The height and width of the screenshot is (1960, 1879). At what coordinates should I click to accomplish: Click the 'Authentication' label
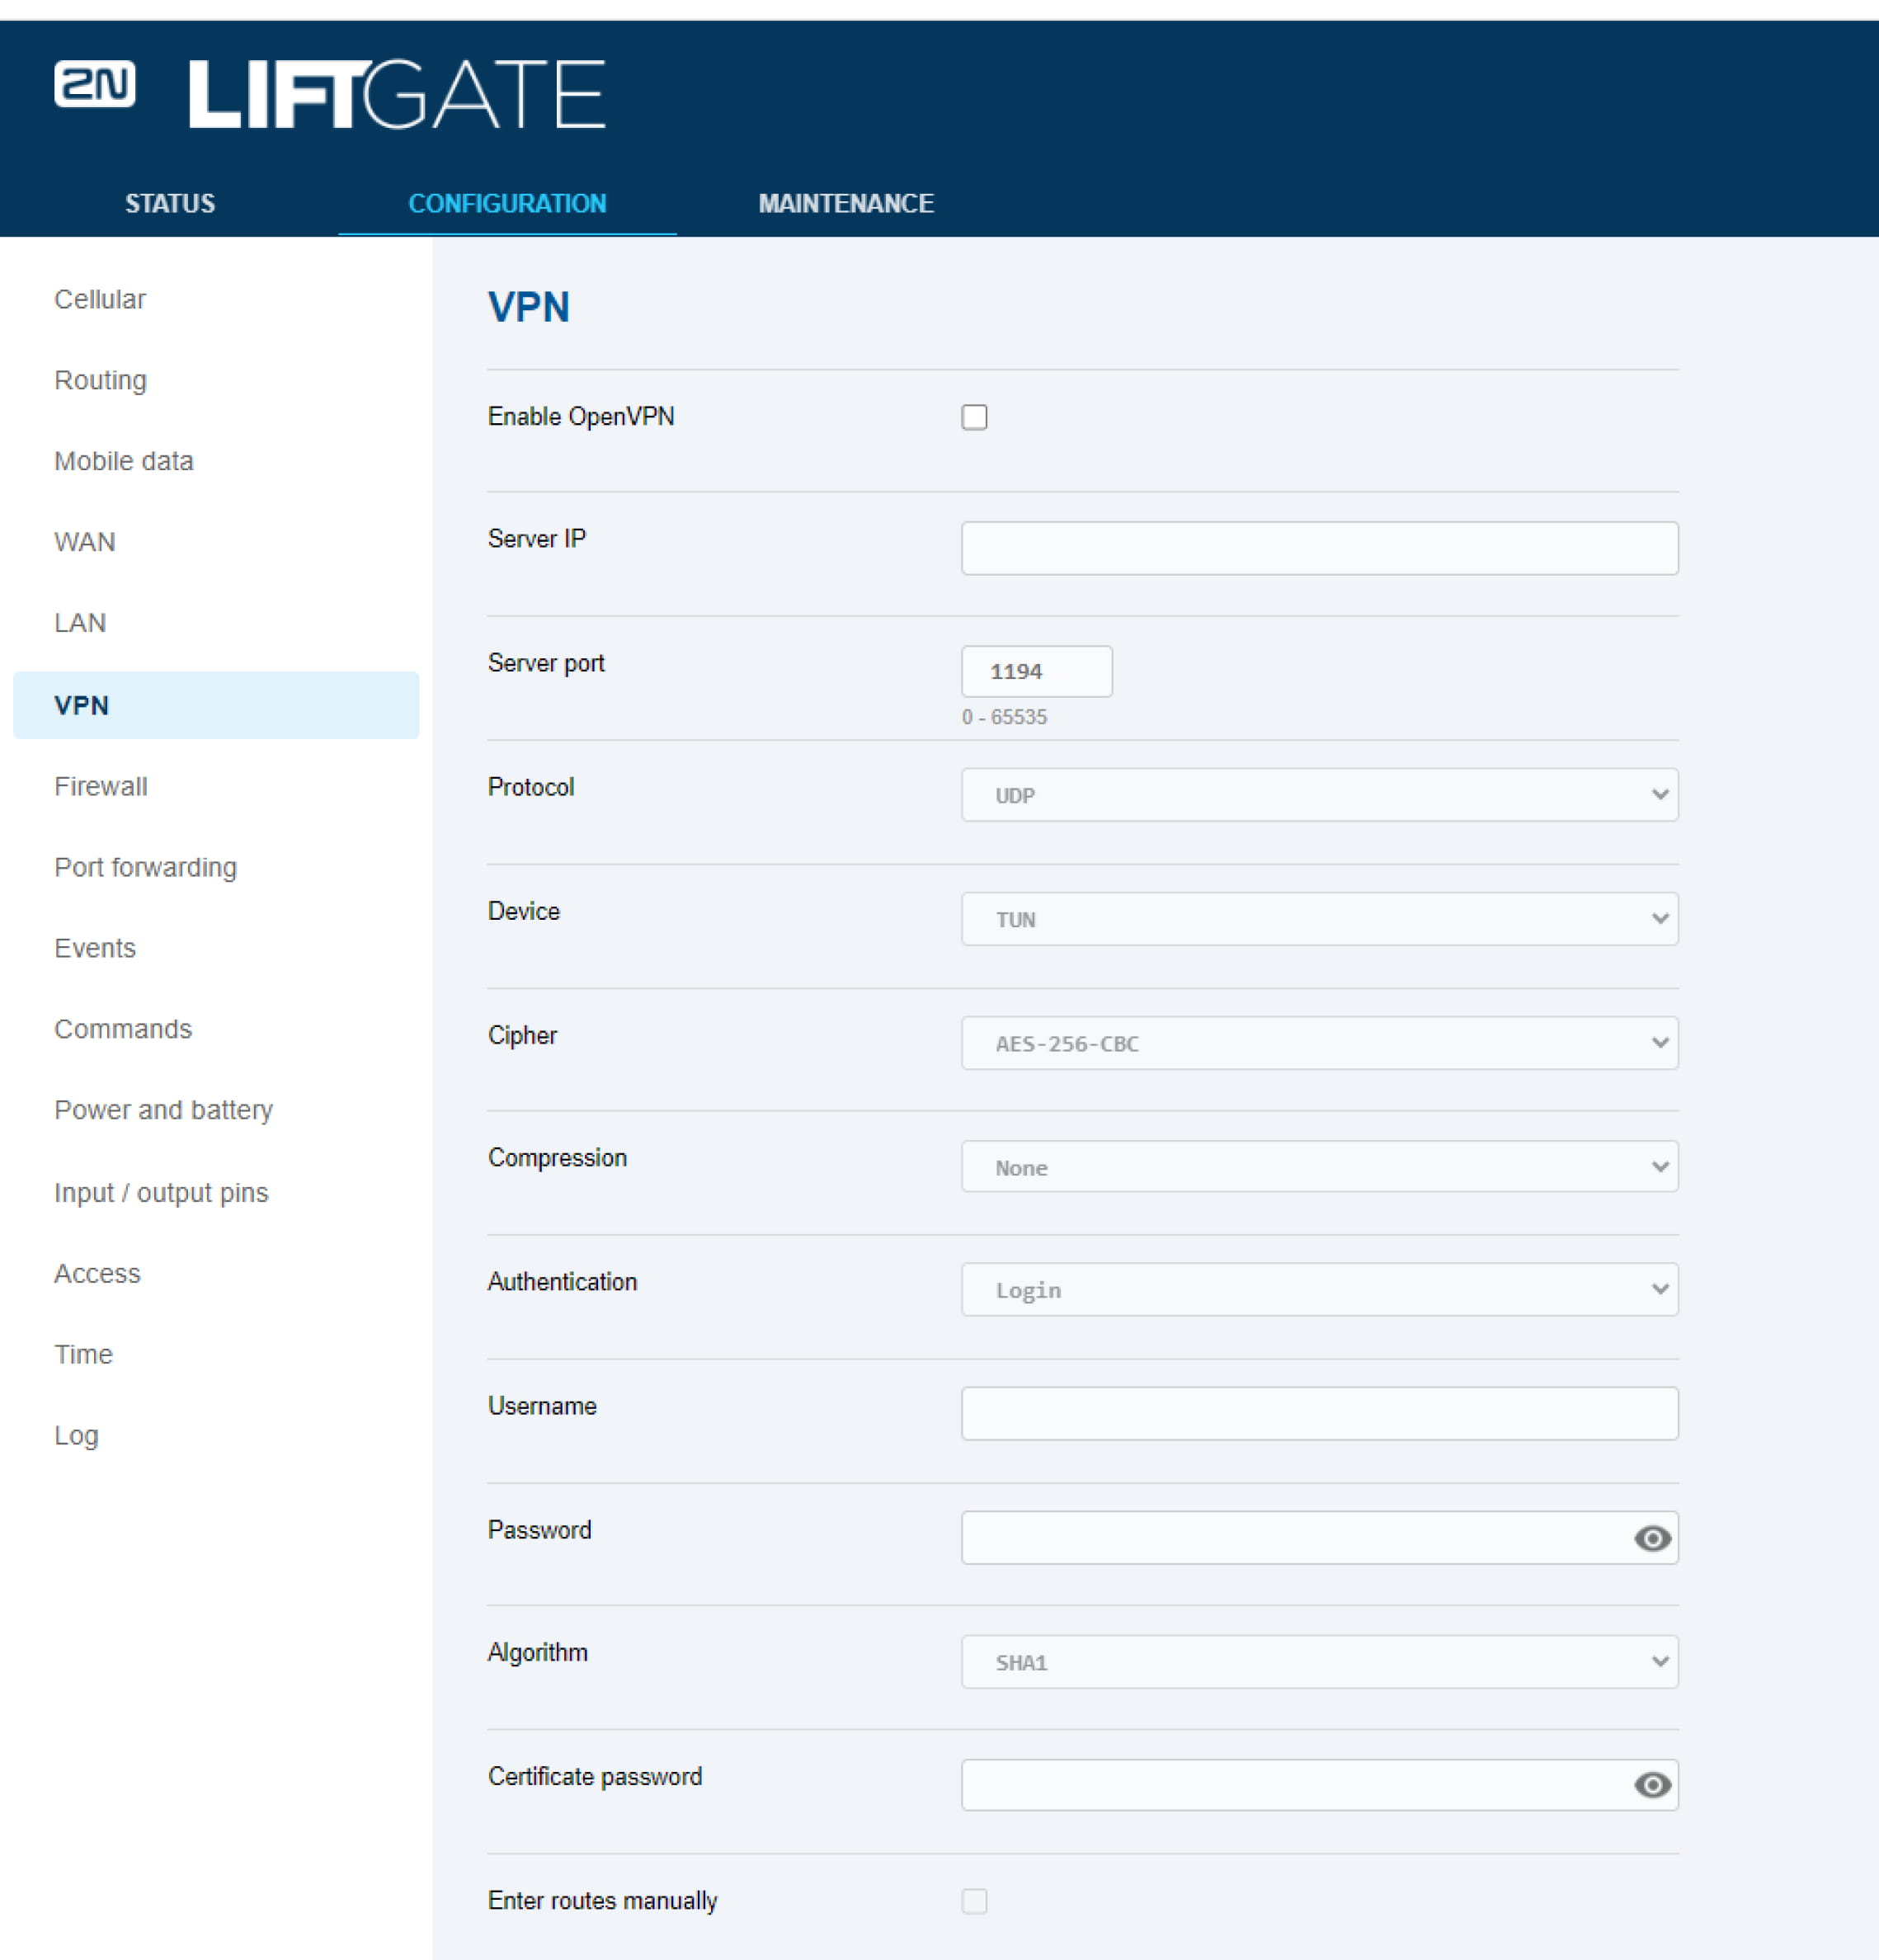pos(562,1282)
